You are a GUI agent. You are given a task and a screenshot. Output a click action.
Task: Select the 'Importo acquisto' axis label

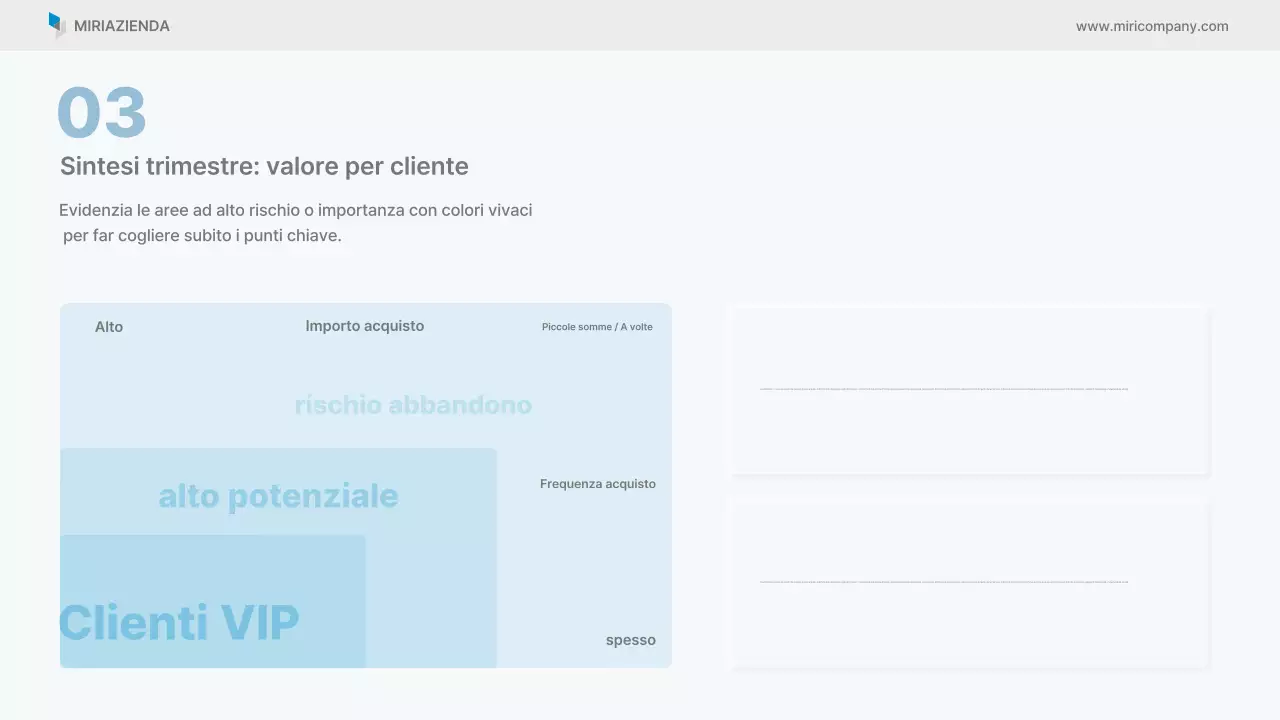pyautogui.click(x=364, y=325)
